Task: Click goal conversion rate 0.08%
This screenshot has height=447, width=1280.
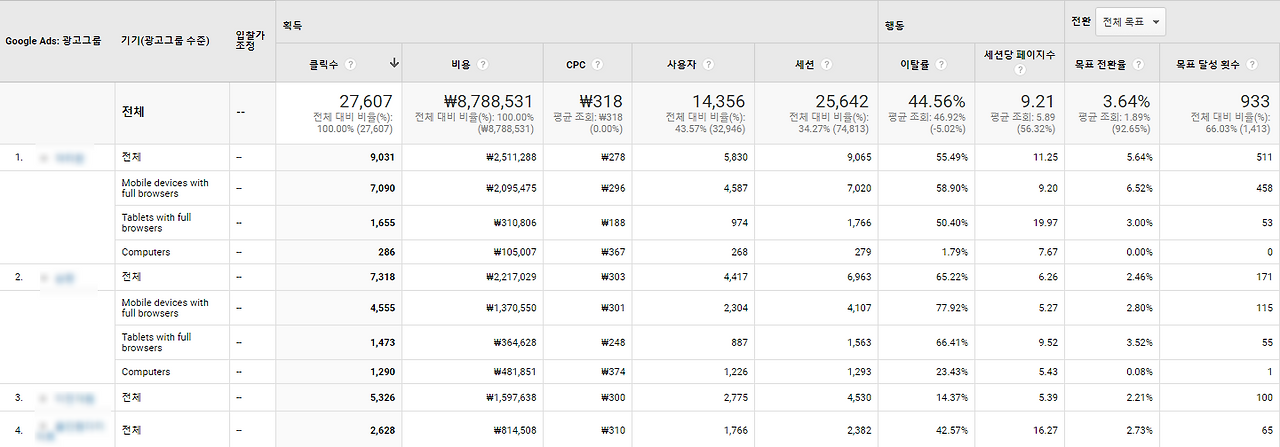Action: [x=1139, y=372]
